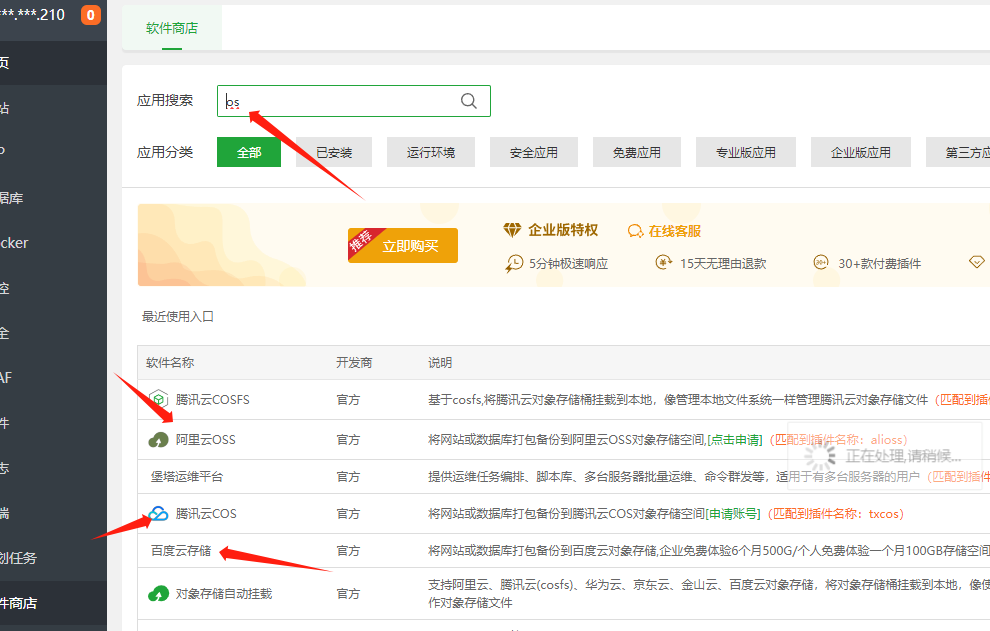This screenshot has height=631, width=990.
Task: Open the 百度云存储 plugin name
Action: [x=181, y=551]
